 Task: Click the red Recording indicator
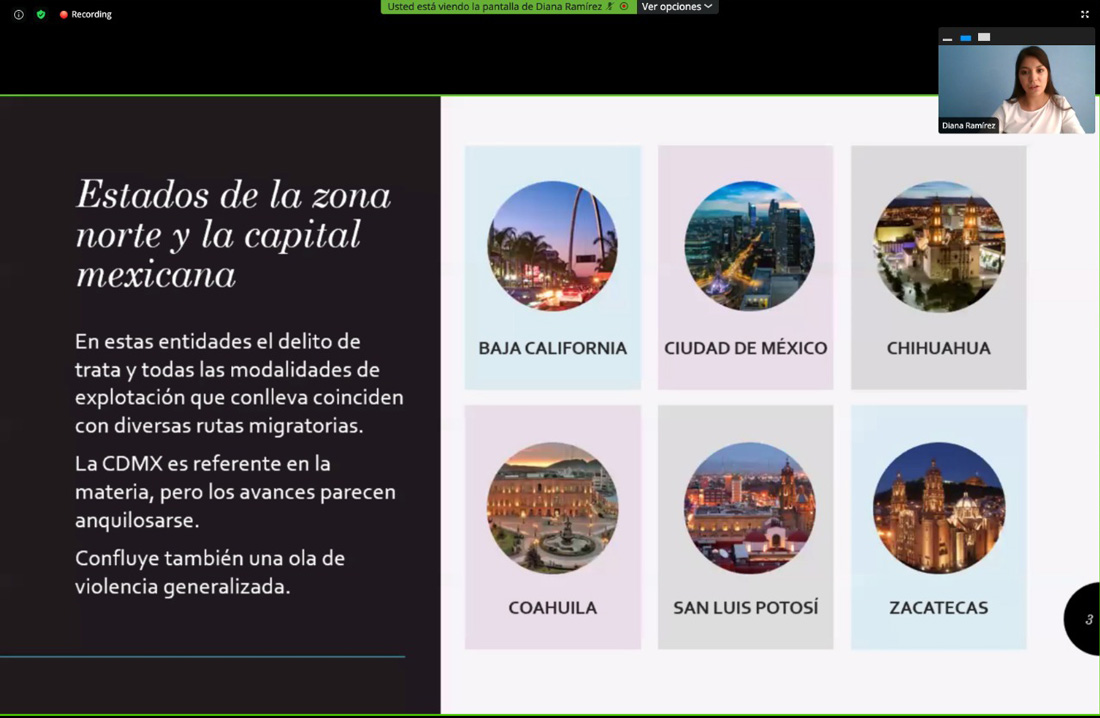click(85, 15)
